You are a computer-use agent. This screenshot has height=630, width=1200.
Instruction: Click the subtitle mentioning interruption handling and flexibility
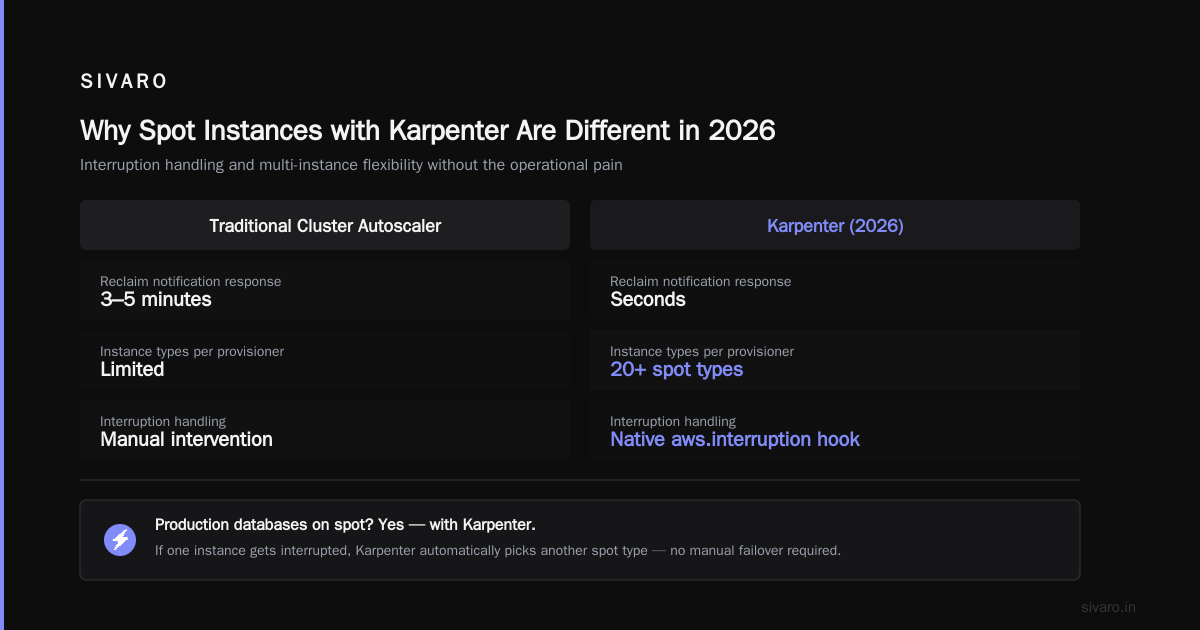point(351,165)
